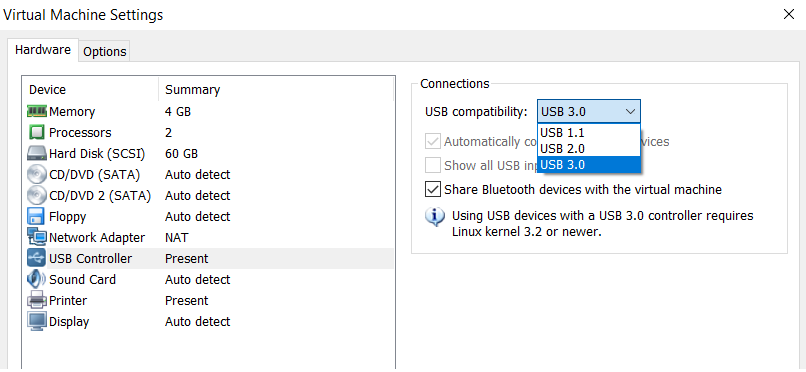Select the Sound Card speaker icon
Screen dimensions: 806x372
pos(36,280)
